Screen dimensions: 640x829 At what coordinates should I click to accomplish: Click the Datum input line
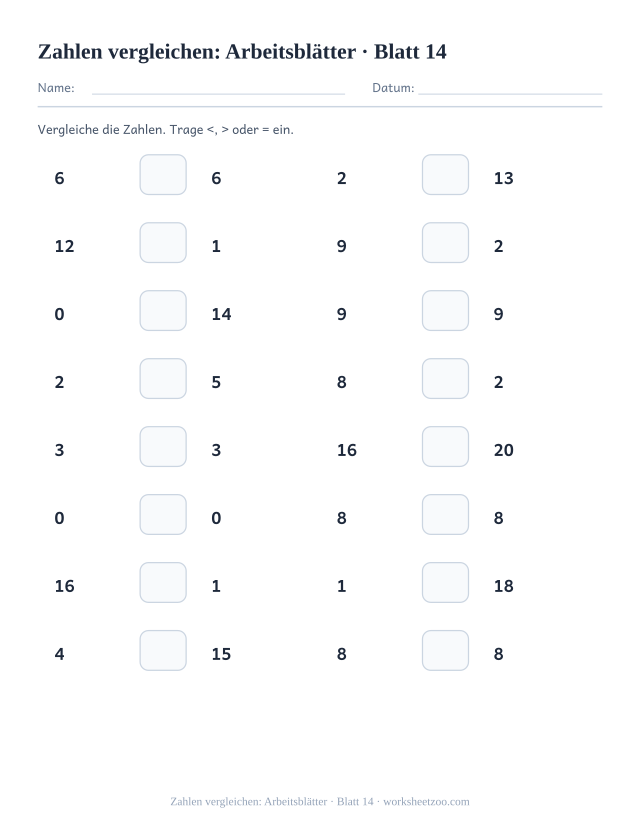coord(510,93)
